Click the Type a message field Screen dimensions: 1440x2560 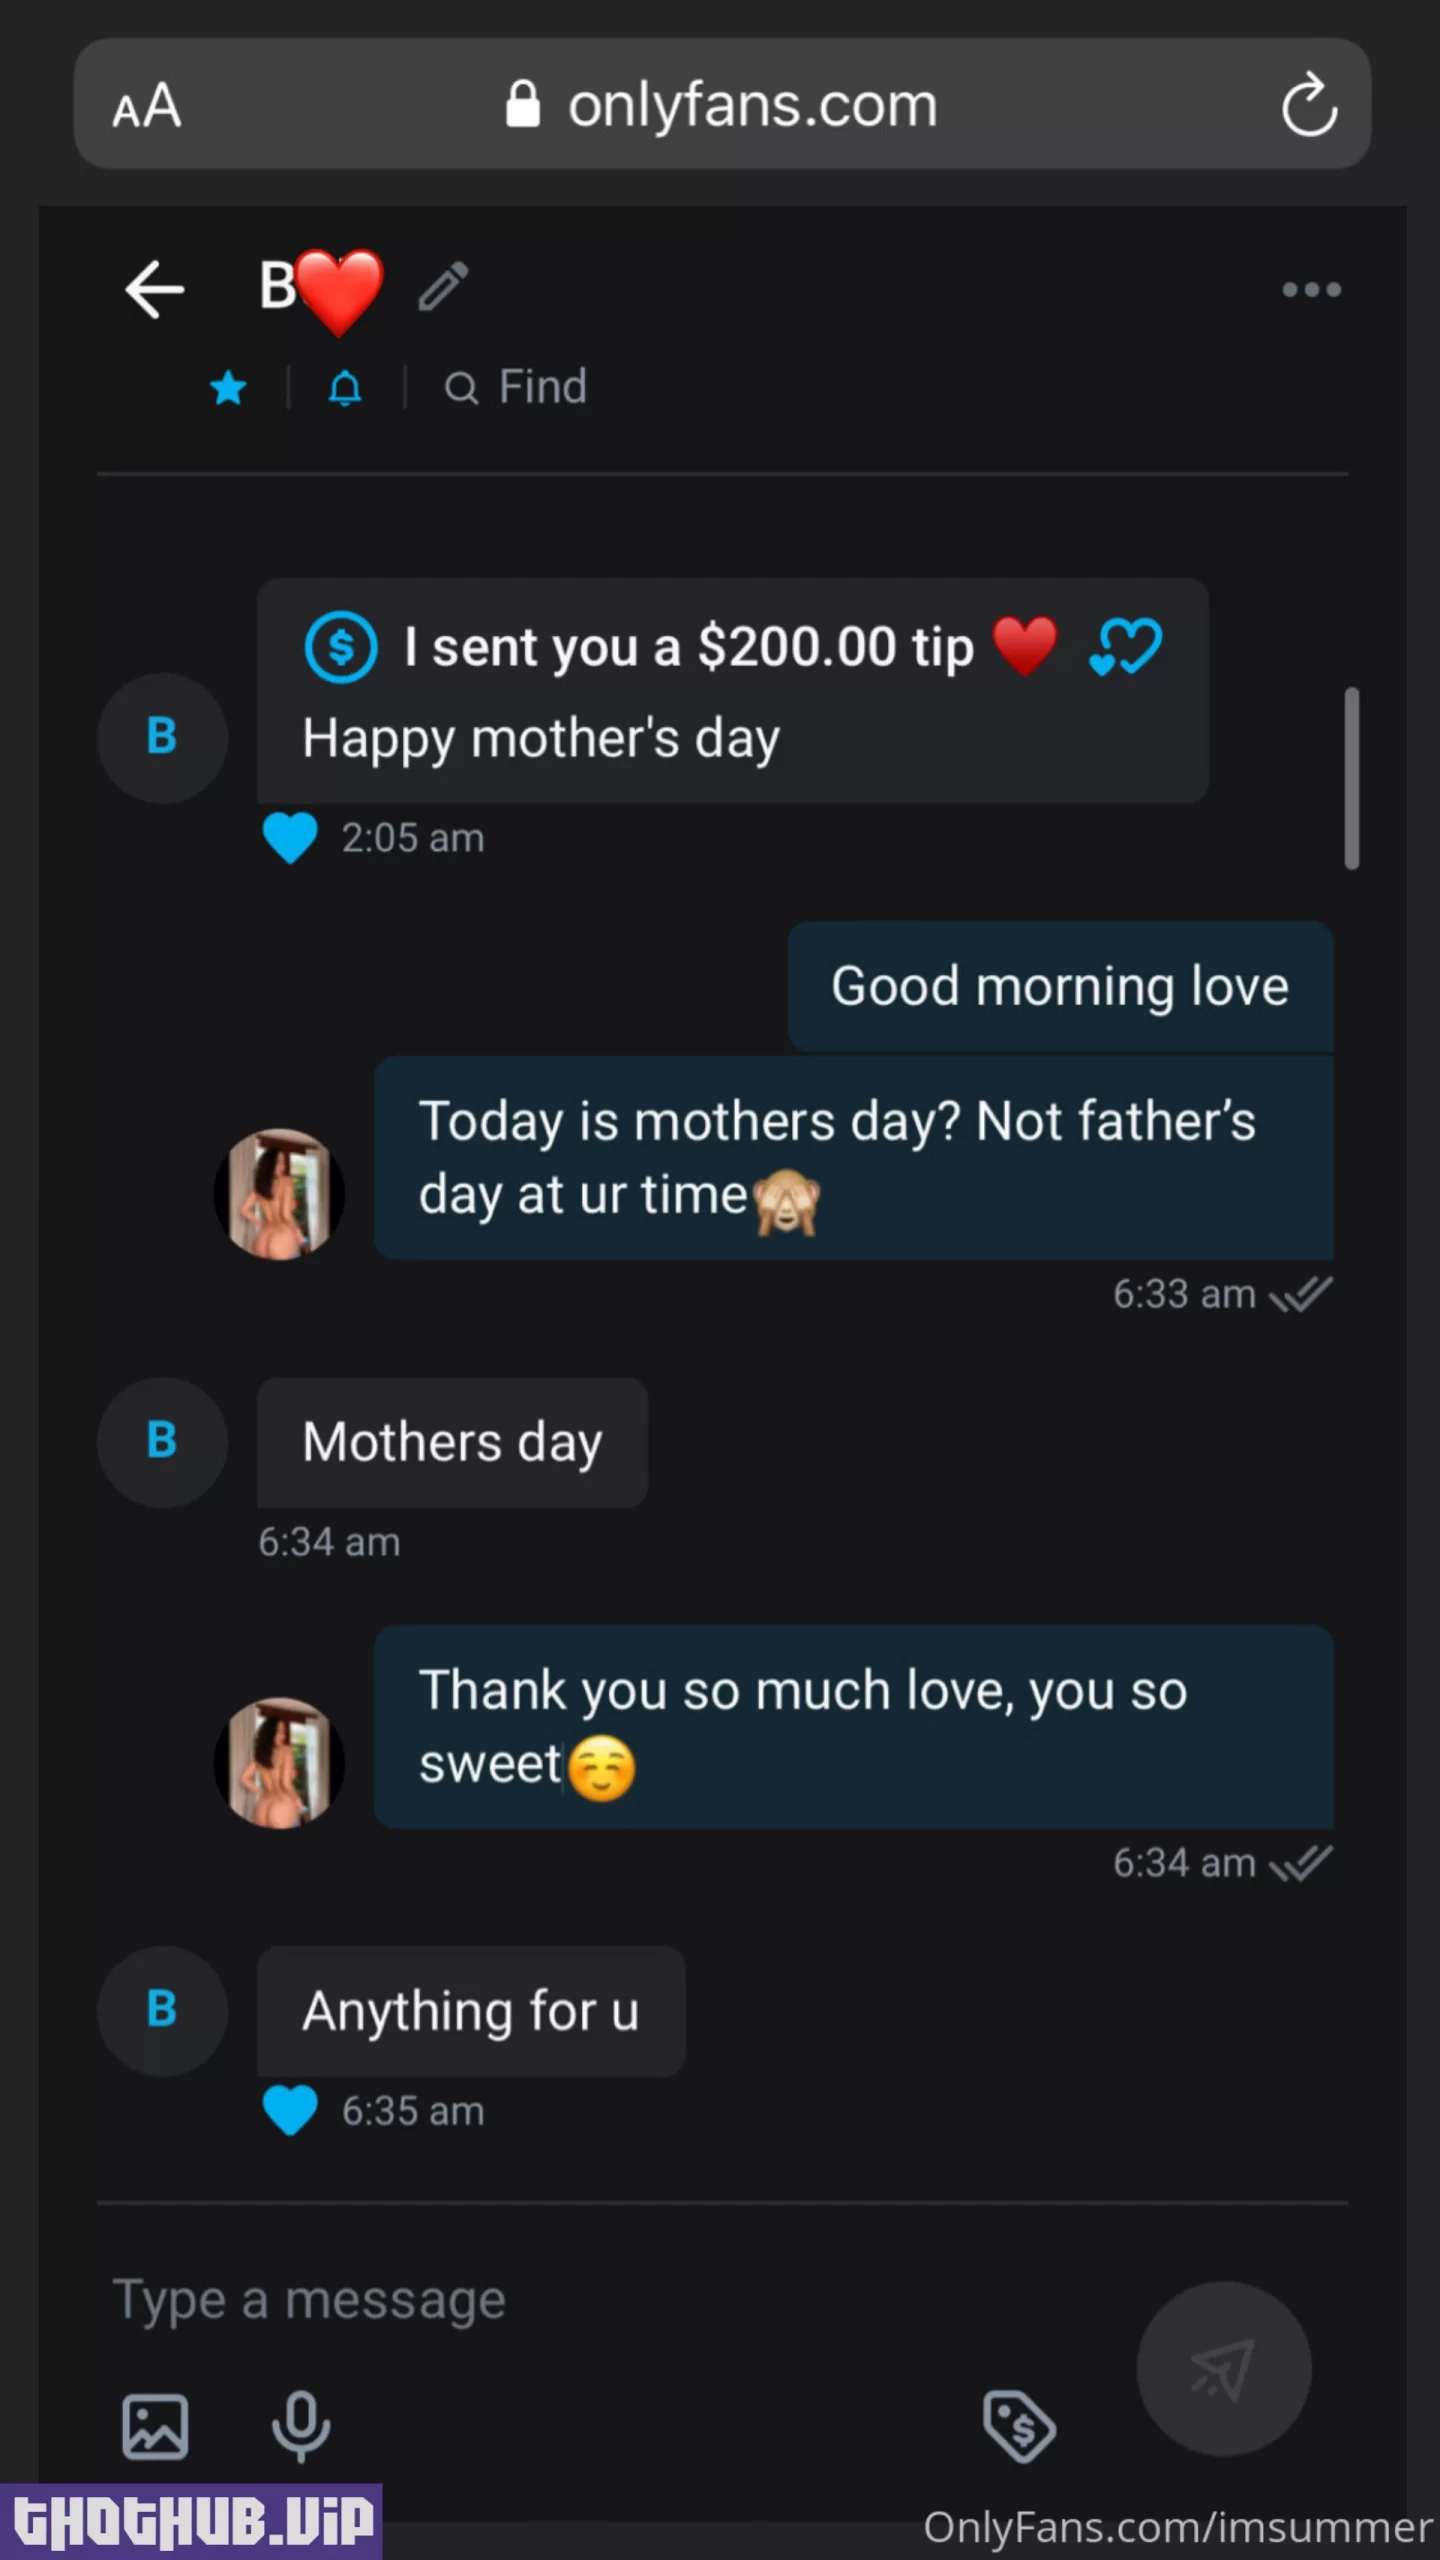coord(600,2299)
